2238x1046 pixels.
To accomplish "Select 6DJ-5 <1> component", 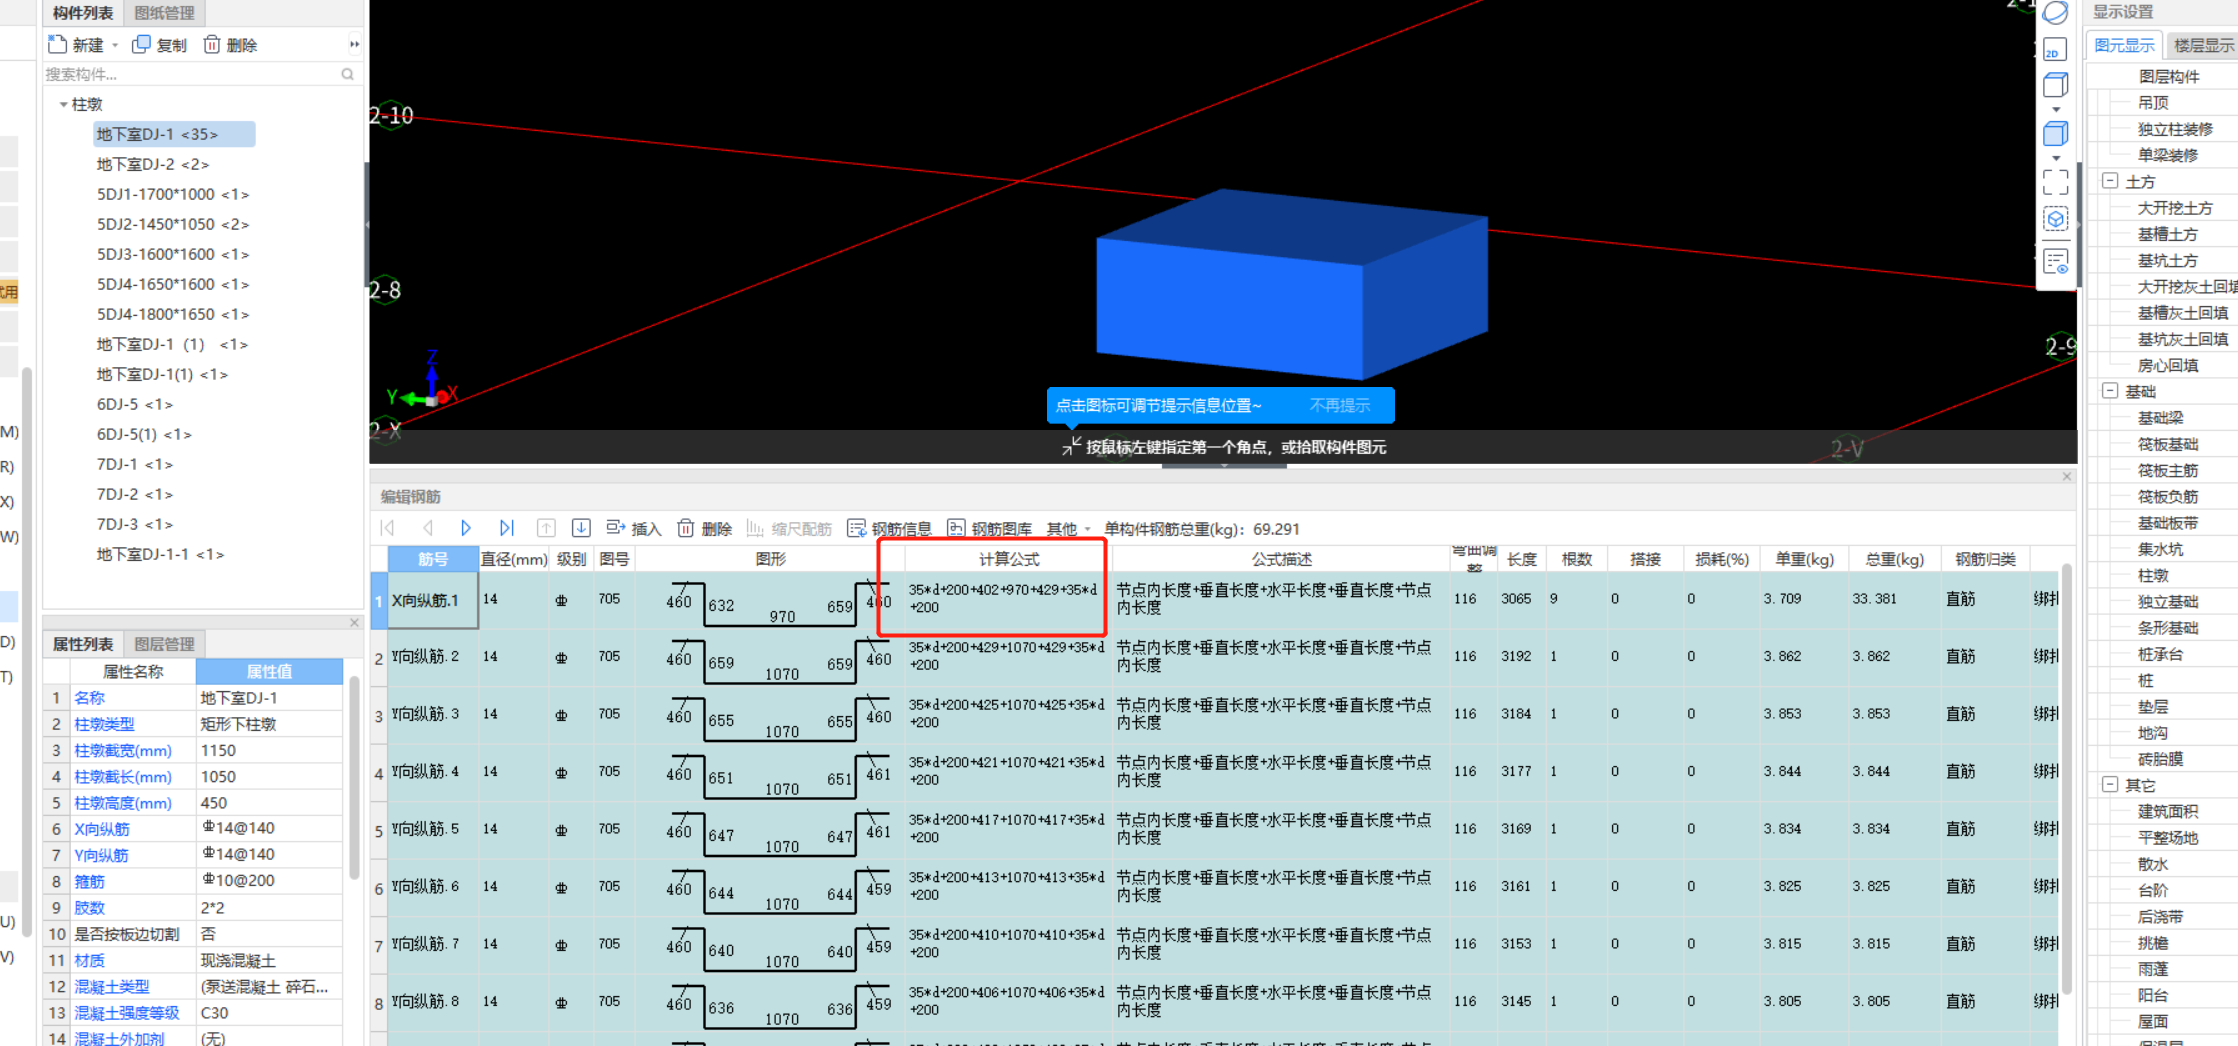I will click(135, 404).
